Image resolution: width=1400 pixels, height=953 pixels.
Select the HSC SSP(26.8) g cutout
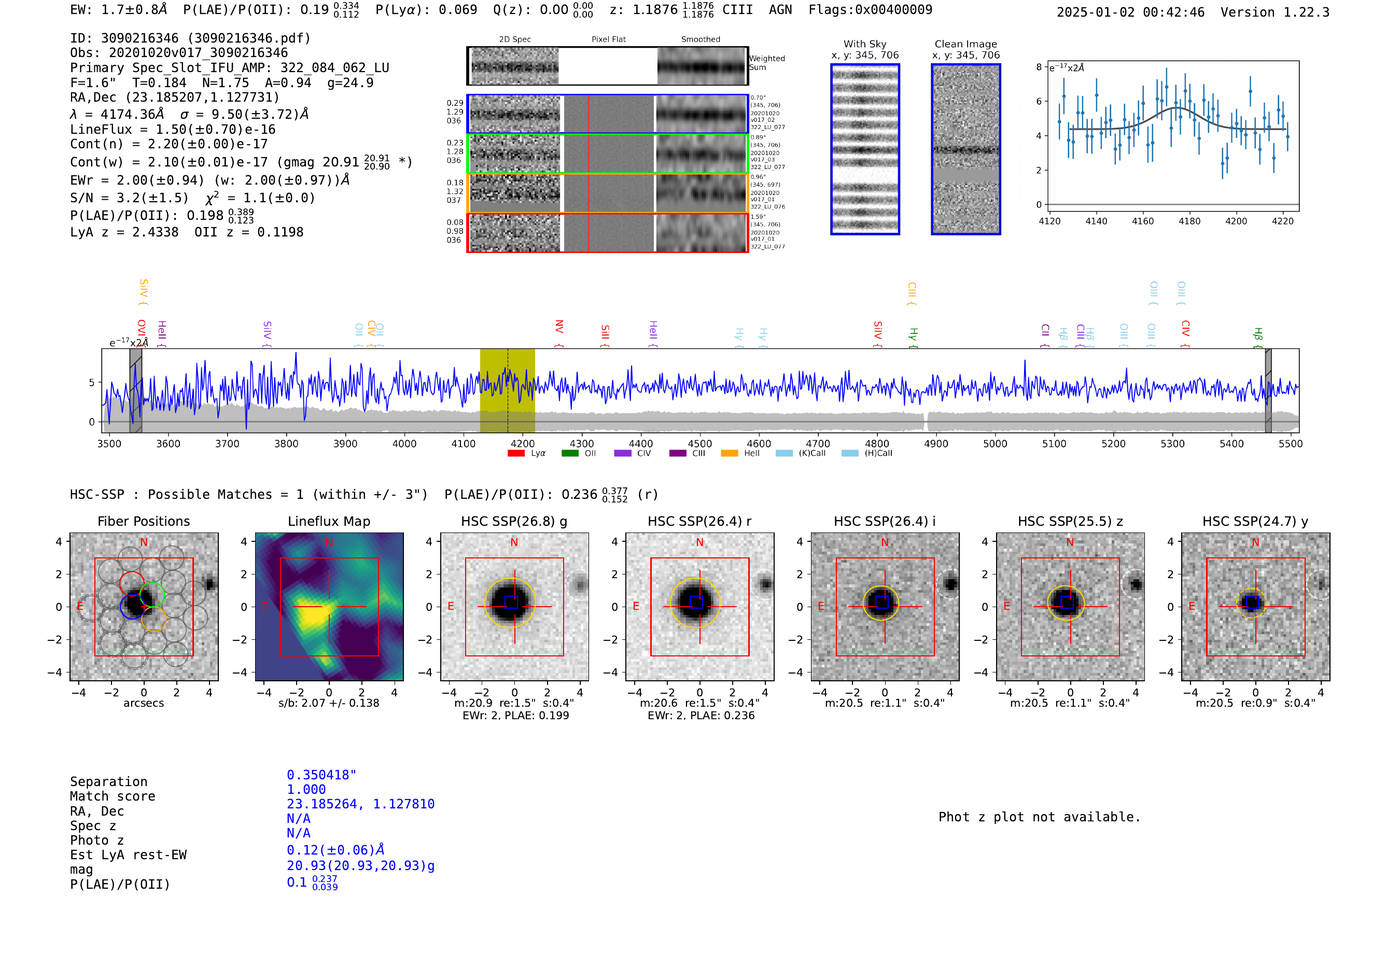pos(514,606)
